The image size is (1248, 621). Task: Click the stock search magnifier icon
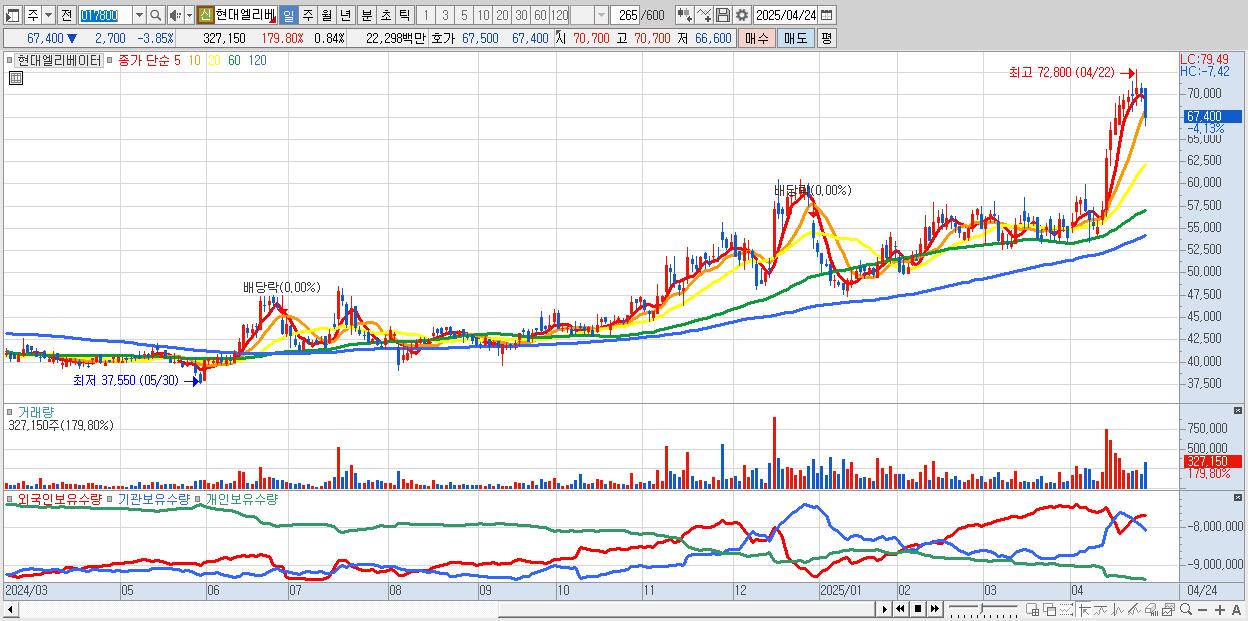point(155,15)
